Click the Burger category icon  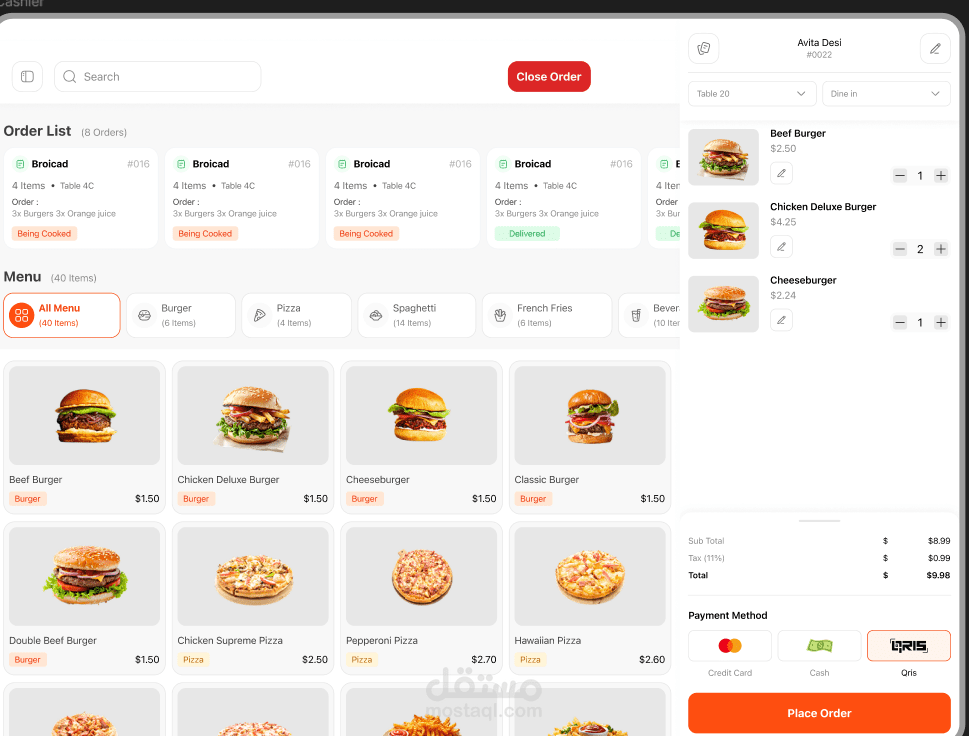click(145, 315)
